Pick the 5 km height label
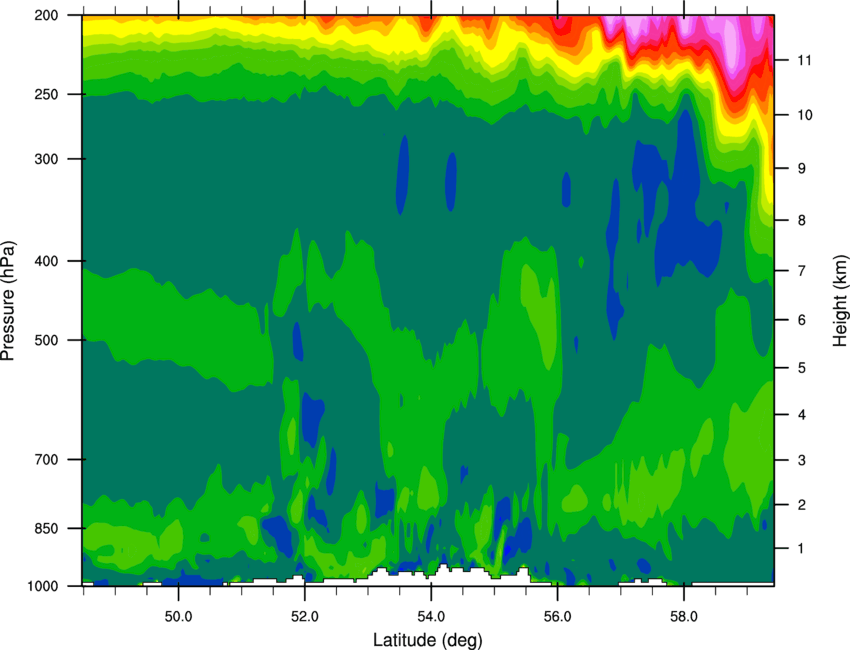Viewport: 850px width, 650px height. pyautogui.click(x=802, y=368)
